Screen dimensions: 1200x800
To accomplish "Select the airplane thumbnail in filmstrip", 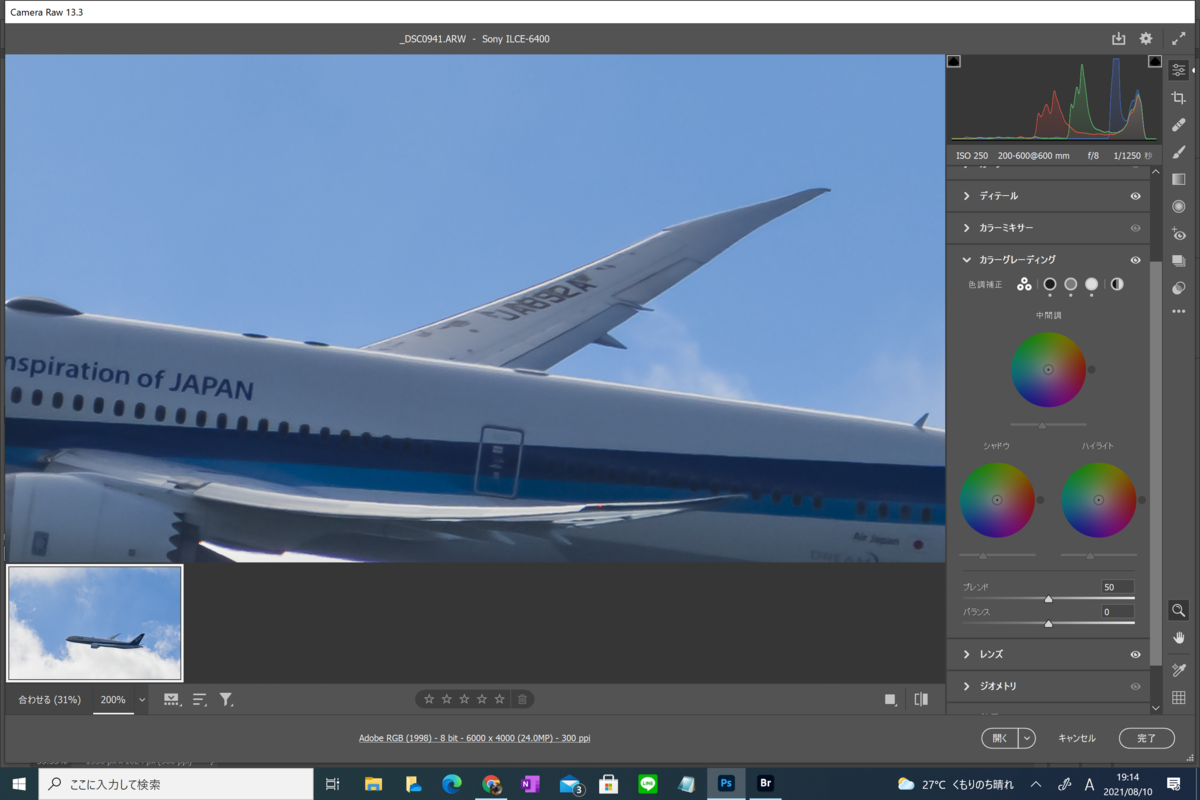I will tap(95, 623).
